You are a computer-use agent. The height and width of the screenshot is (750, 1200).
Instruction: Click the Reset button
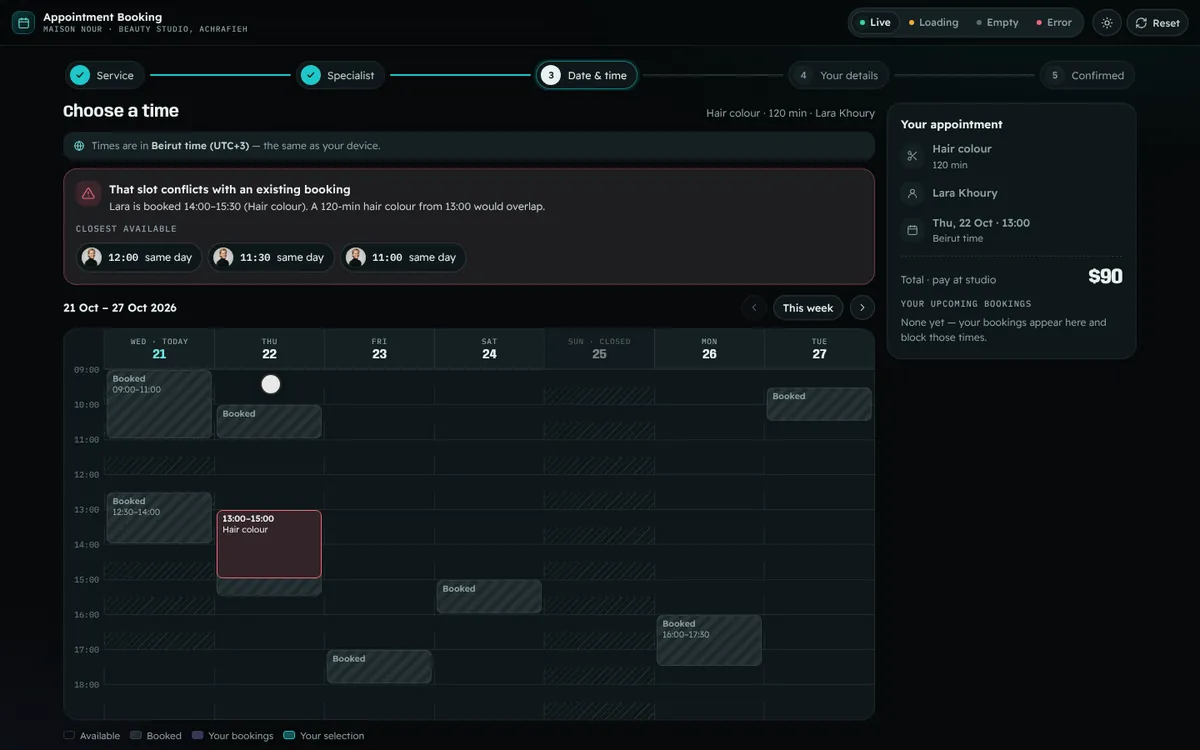(x=1157, y=23)
